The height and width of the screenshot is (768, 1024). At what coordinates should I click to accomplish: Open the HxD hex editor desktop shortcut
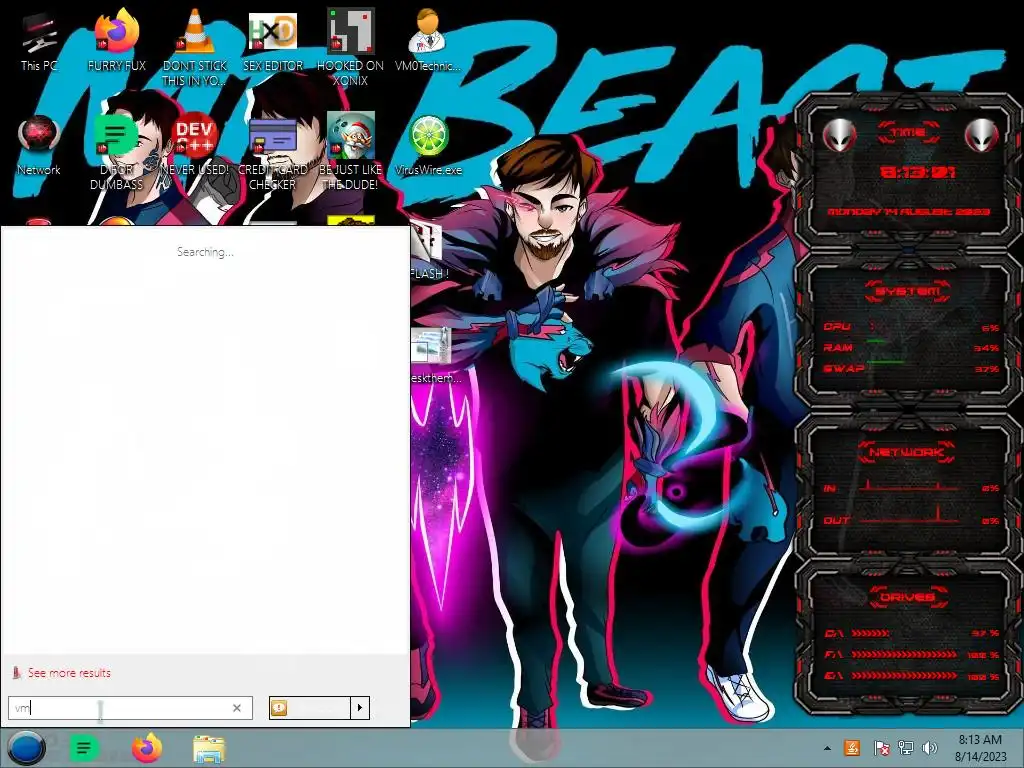coord(272,40)
